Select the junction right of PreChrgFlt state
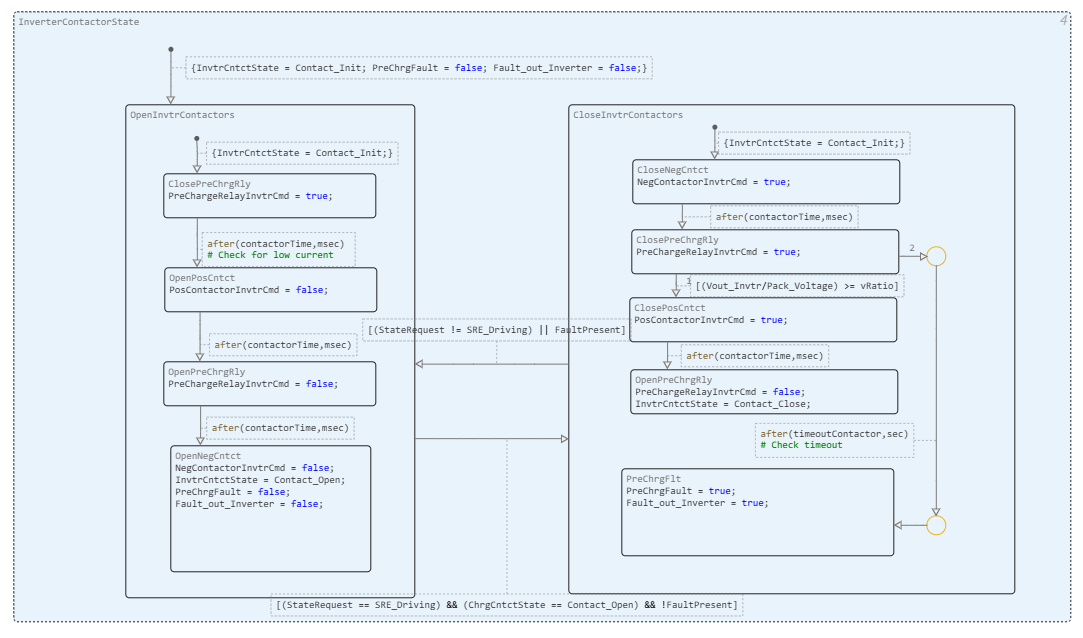 [x=936, y=525]
